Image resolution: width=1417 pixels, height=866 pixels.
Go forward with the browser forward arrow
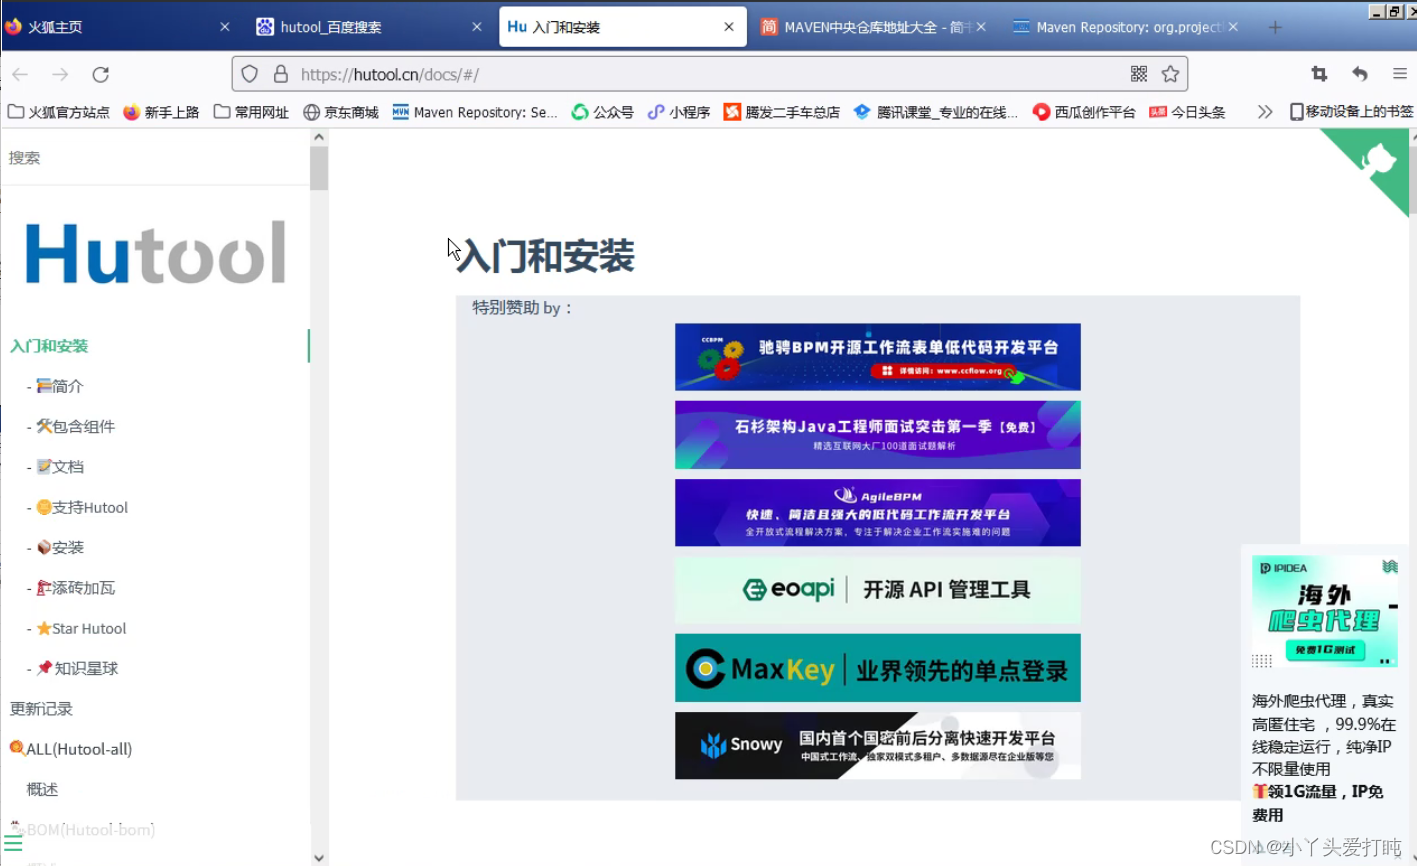60,74
